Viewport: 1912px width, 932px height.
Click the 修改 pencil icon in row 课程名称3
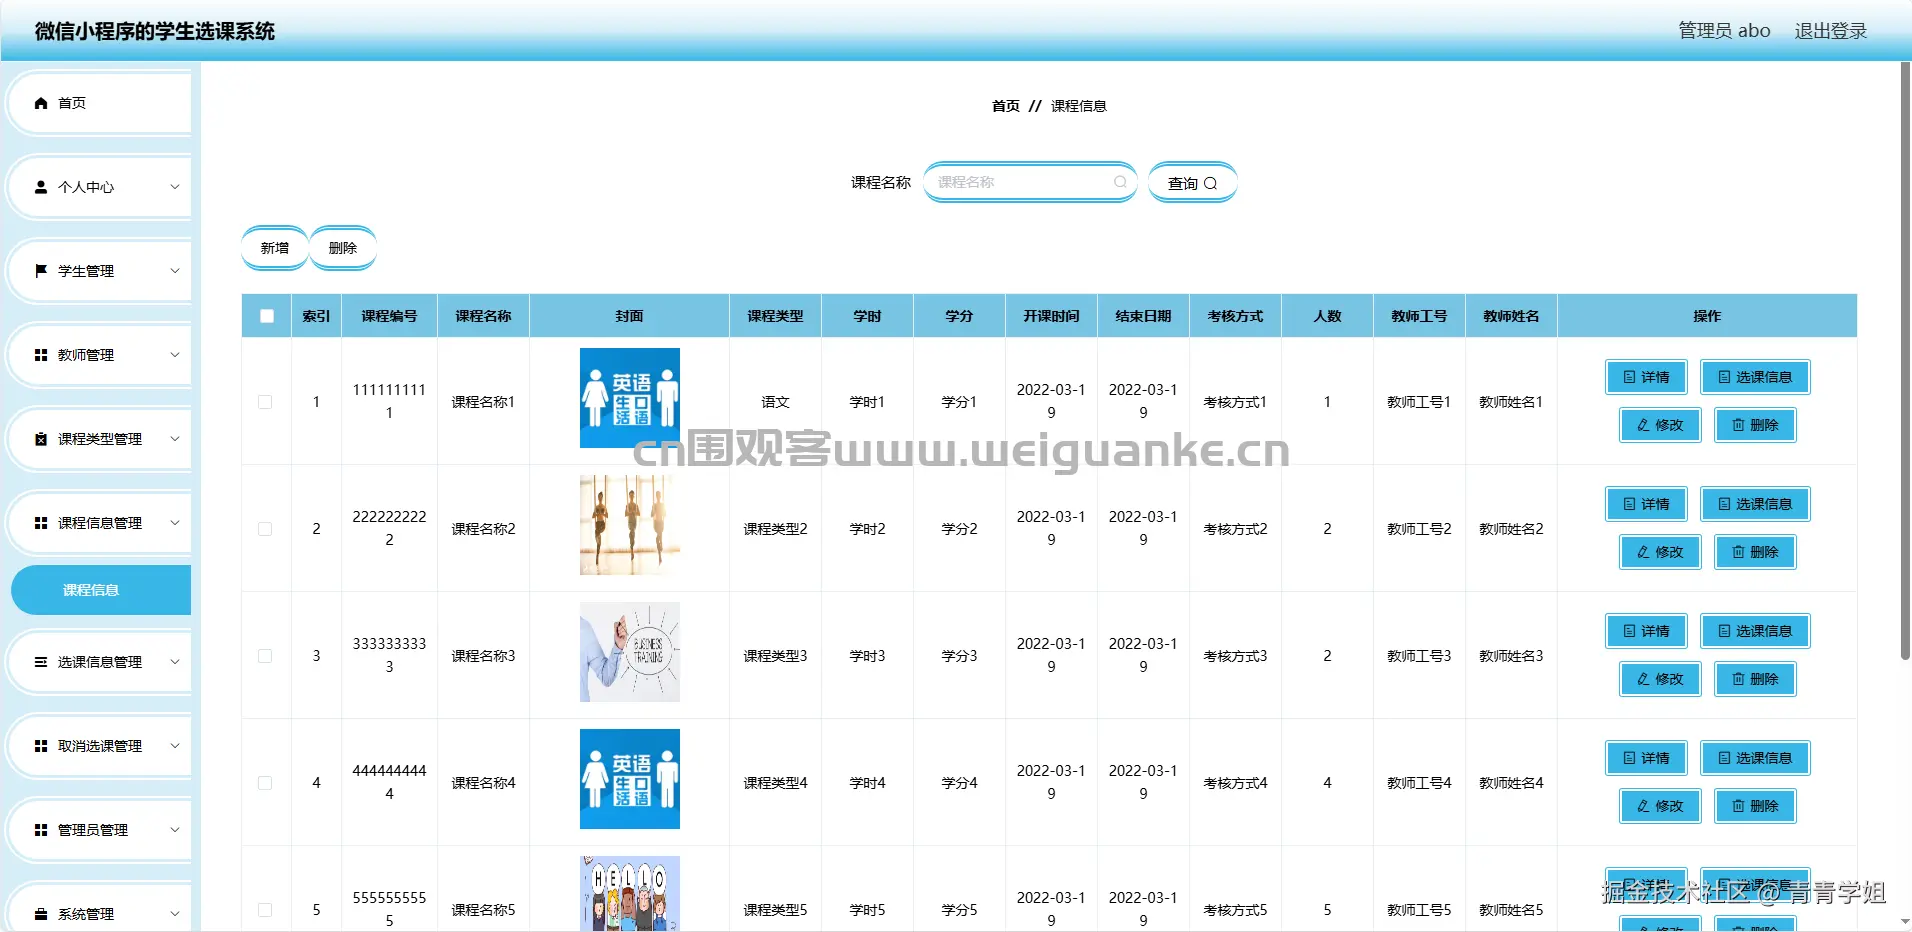[1643, 679]
